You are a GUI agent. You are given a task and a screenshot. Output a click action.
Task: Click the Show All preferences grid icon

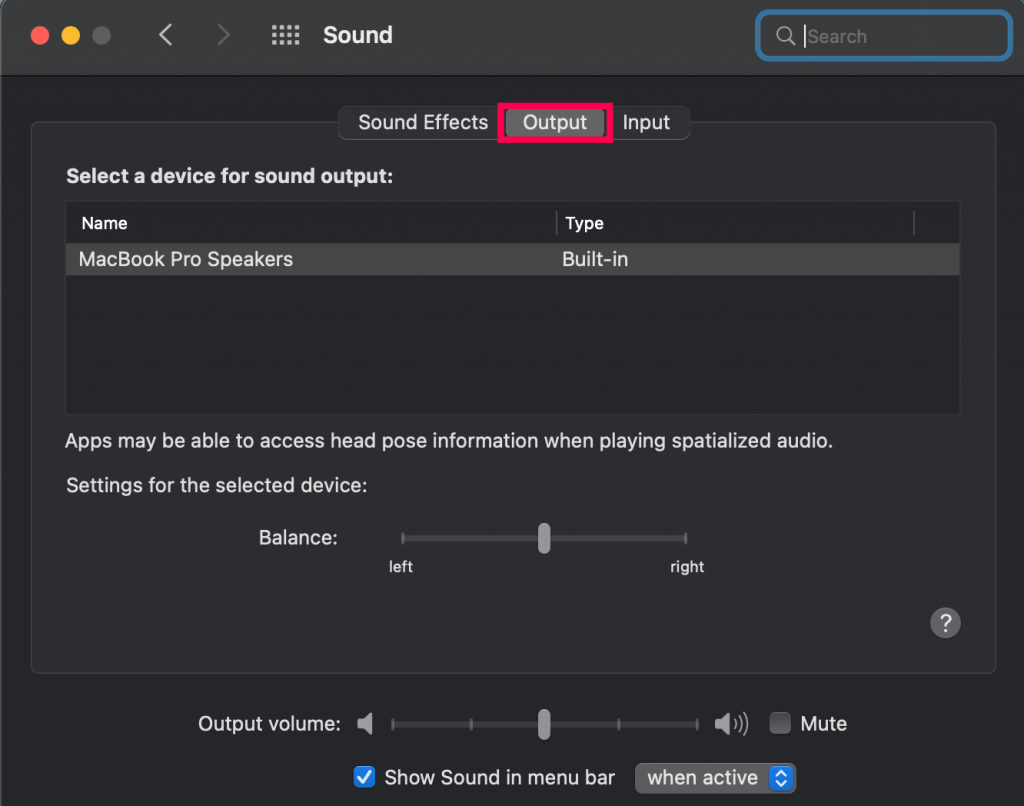point(285,35)
